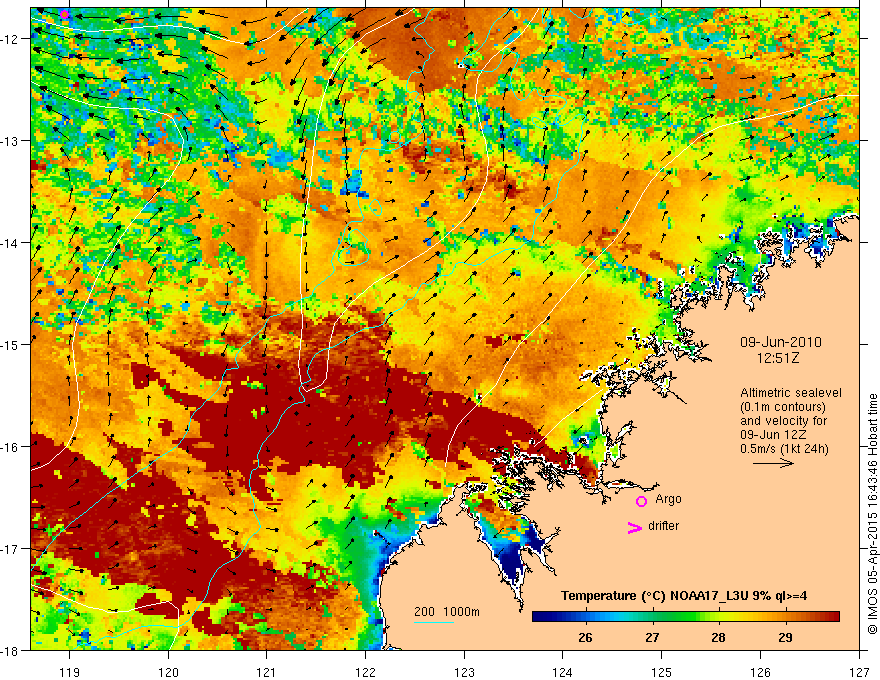Screen dimensions: 880x680
Task: Click the longitude label 119
Action: coord(69,672)
